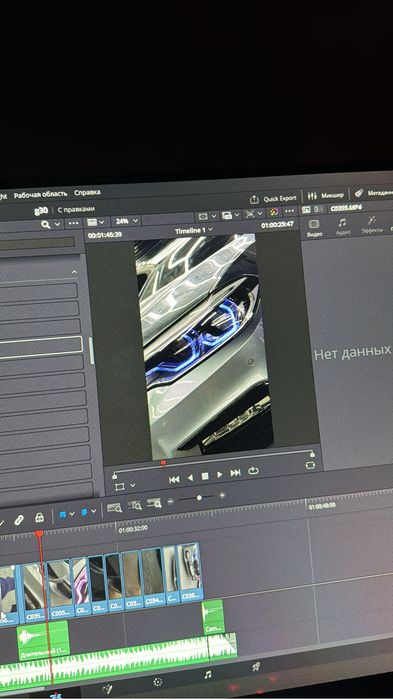The width and height of the screenshot is (393, 699).
Task: Click the timeline zoom in plus button
Action: pos(222,495)
